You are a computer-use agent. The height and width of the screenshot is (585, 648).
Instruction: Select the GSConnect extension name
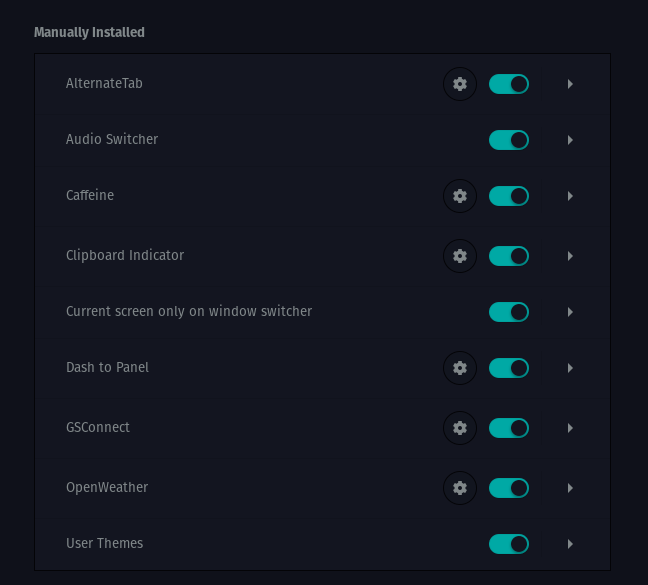[98, 427]
